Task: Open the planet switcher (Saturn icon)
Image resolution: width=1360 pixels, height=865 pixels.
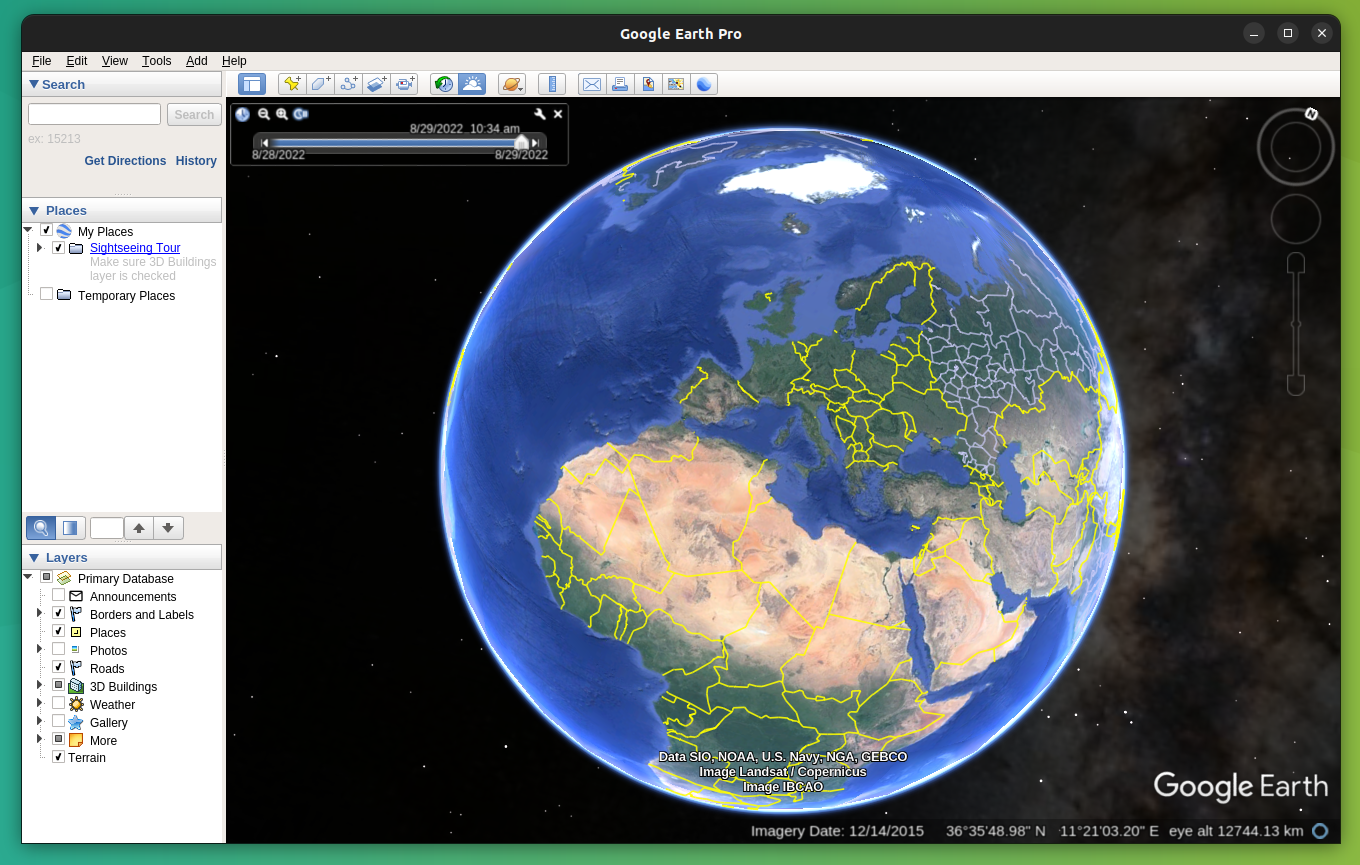Action: click(512, 84)
